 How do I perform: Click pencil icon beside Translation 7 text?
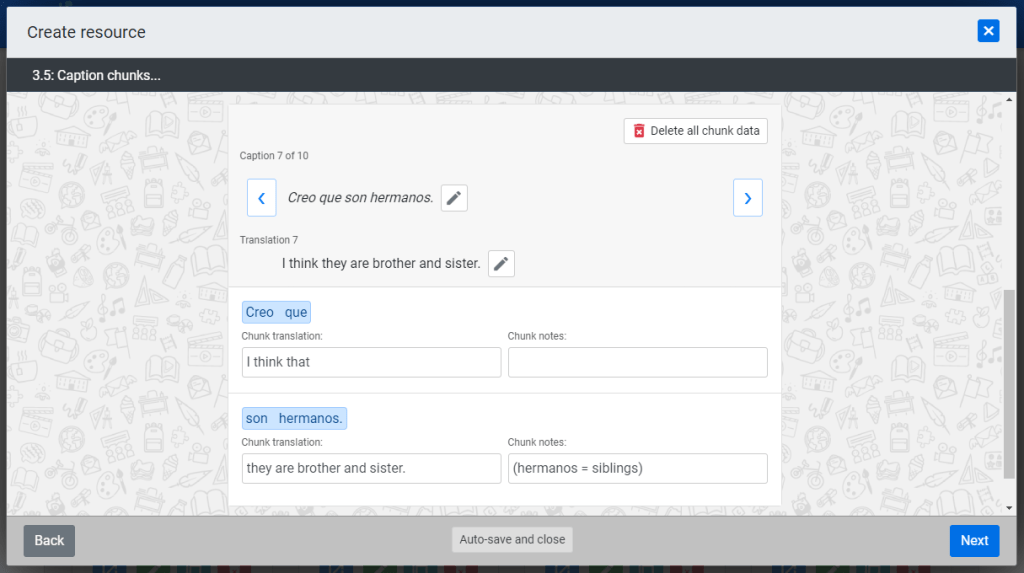click(x=501, y=264)
